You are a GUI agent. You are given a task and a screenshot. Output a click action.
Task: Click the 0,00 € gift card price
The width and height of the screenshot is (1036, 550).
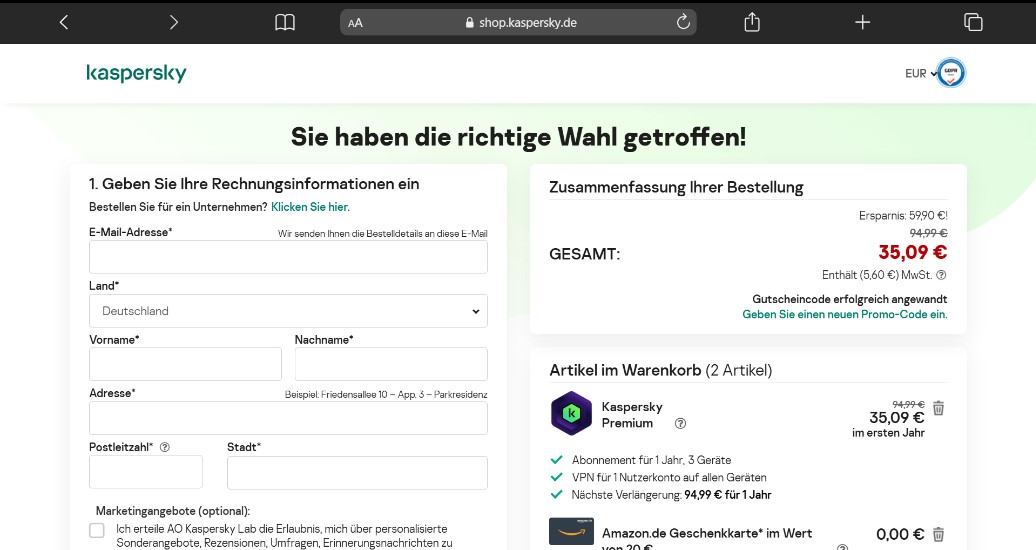tap(900, 534)
